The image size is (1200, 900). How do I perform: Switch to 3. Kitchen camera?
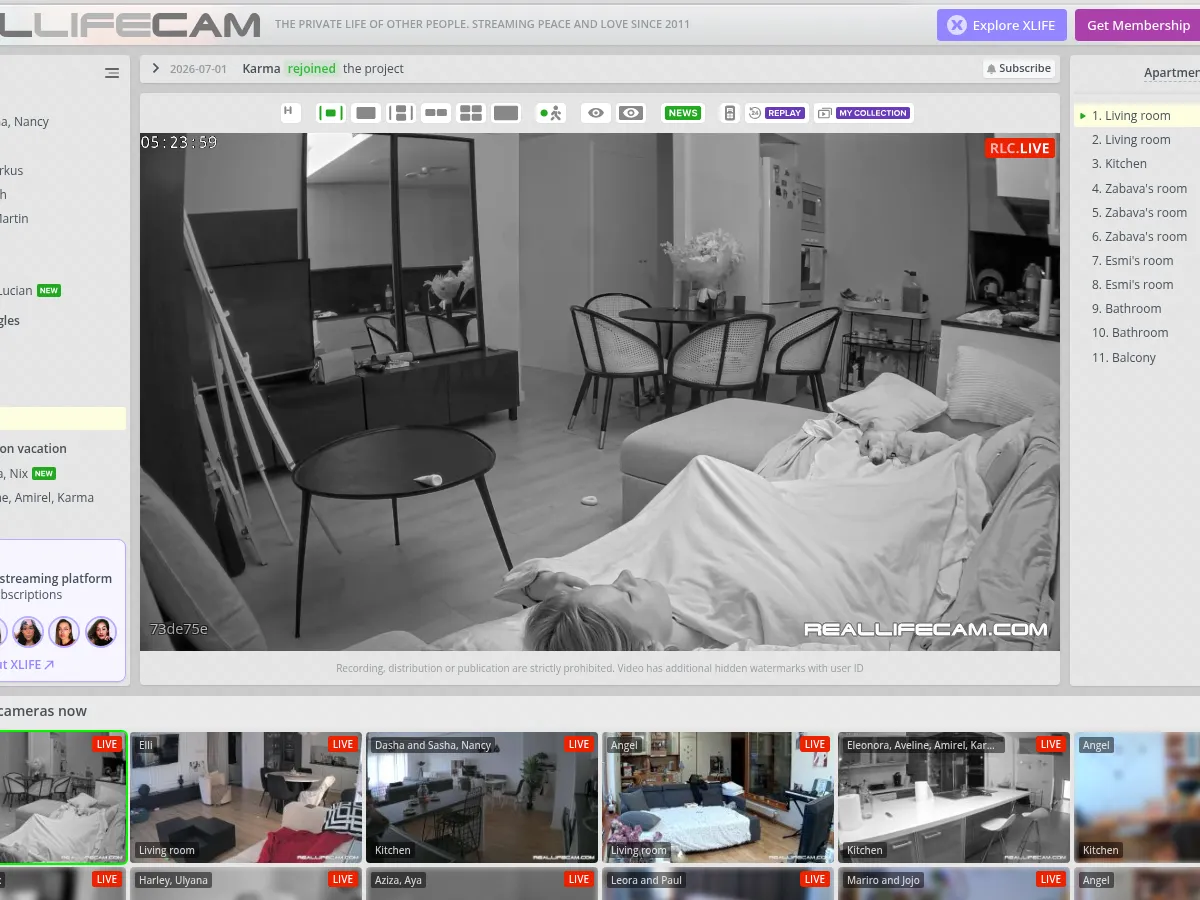tap(1137, 164)
